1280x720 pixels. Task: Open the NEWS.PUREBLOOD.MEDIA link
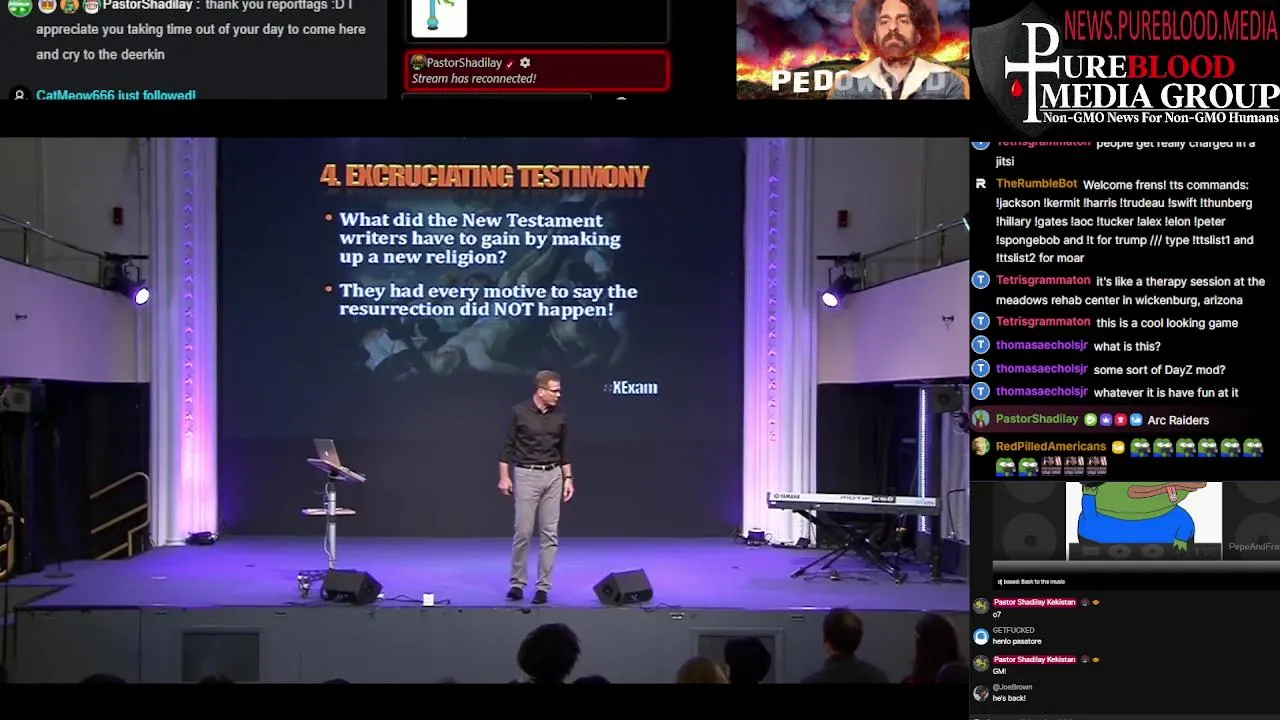tap(1171, 24)
